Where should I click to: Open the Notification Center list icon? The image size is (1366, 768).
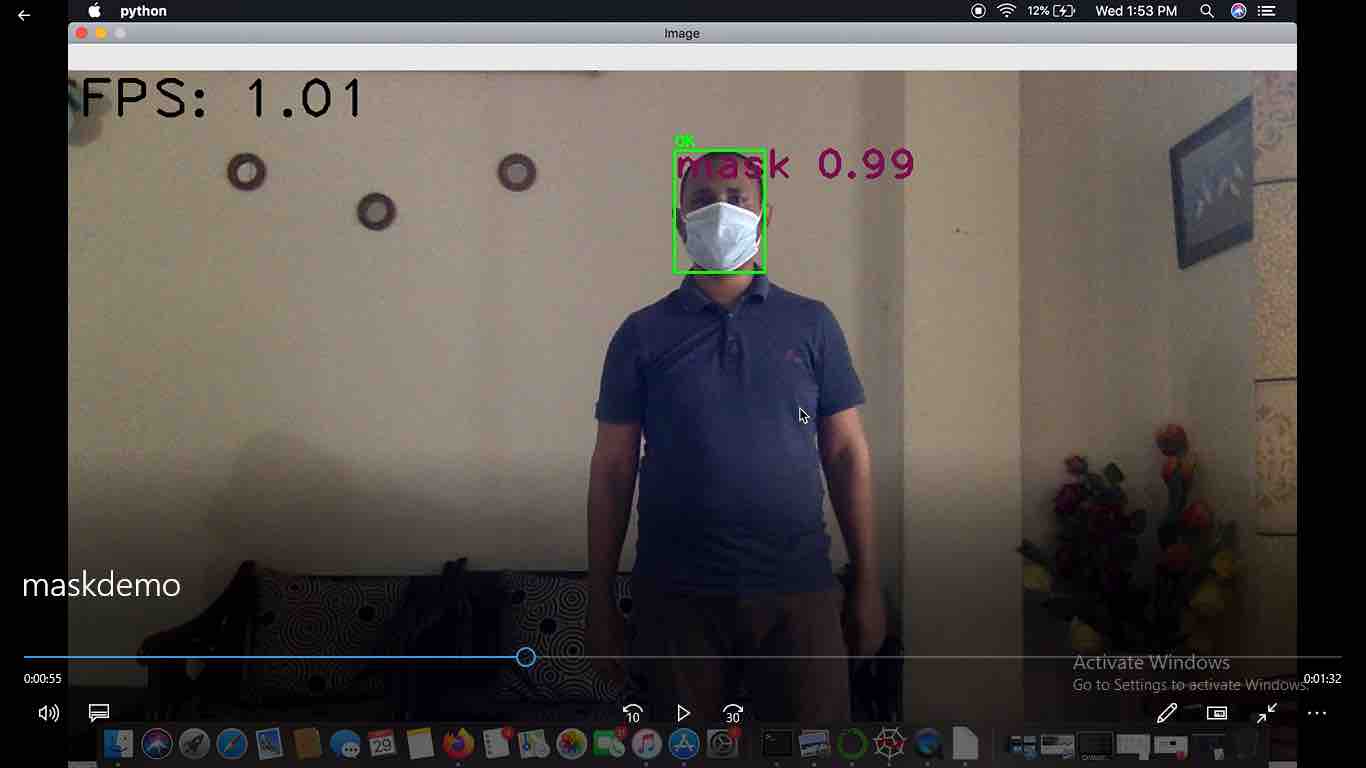(x=1267, y=11)
